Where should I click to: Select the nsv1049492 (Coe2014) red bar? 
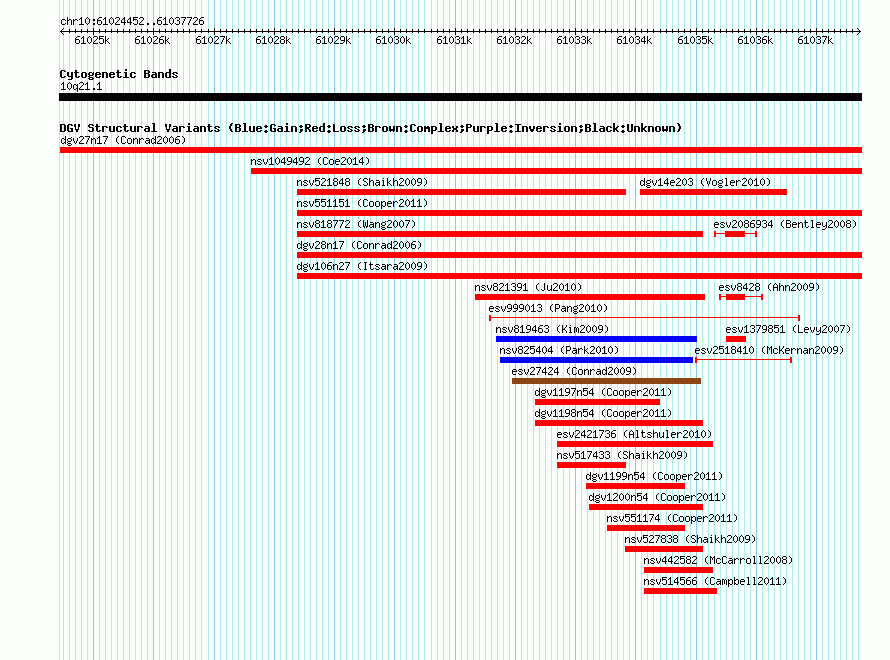click(556, 171)
